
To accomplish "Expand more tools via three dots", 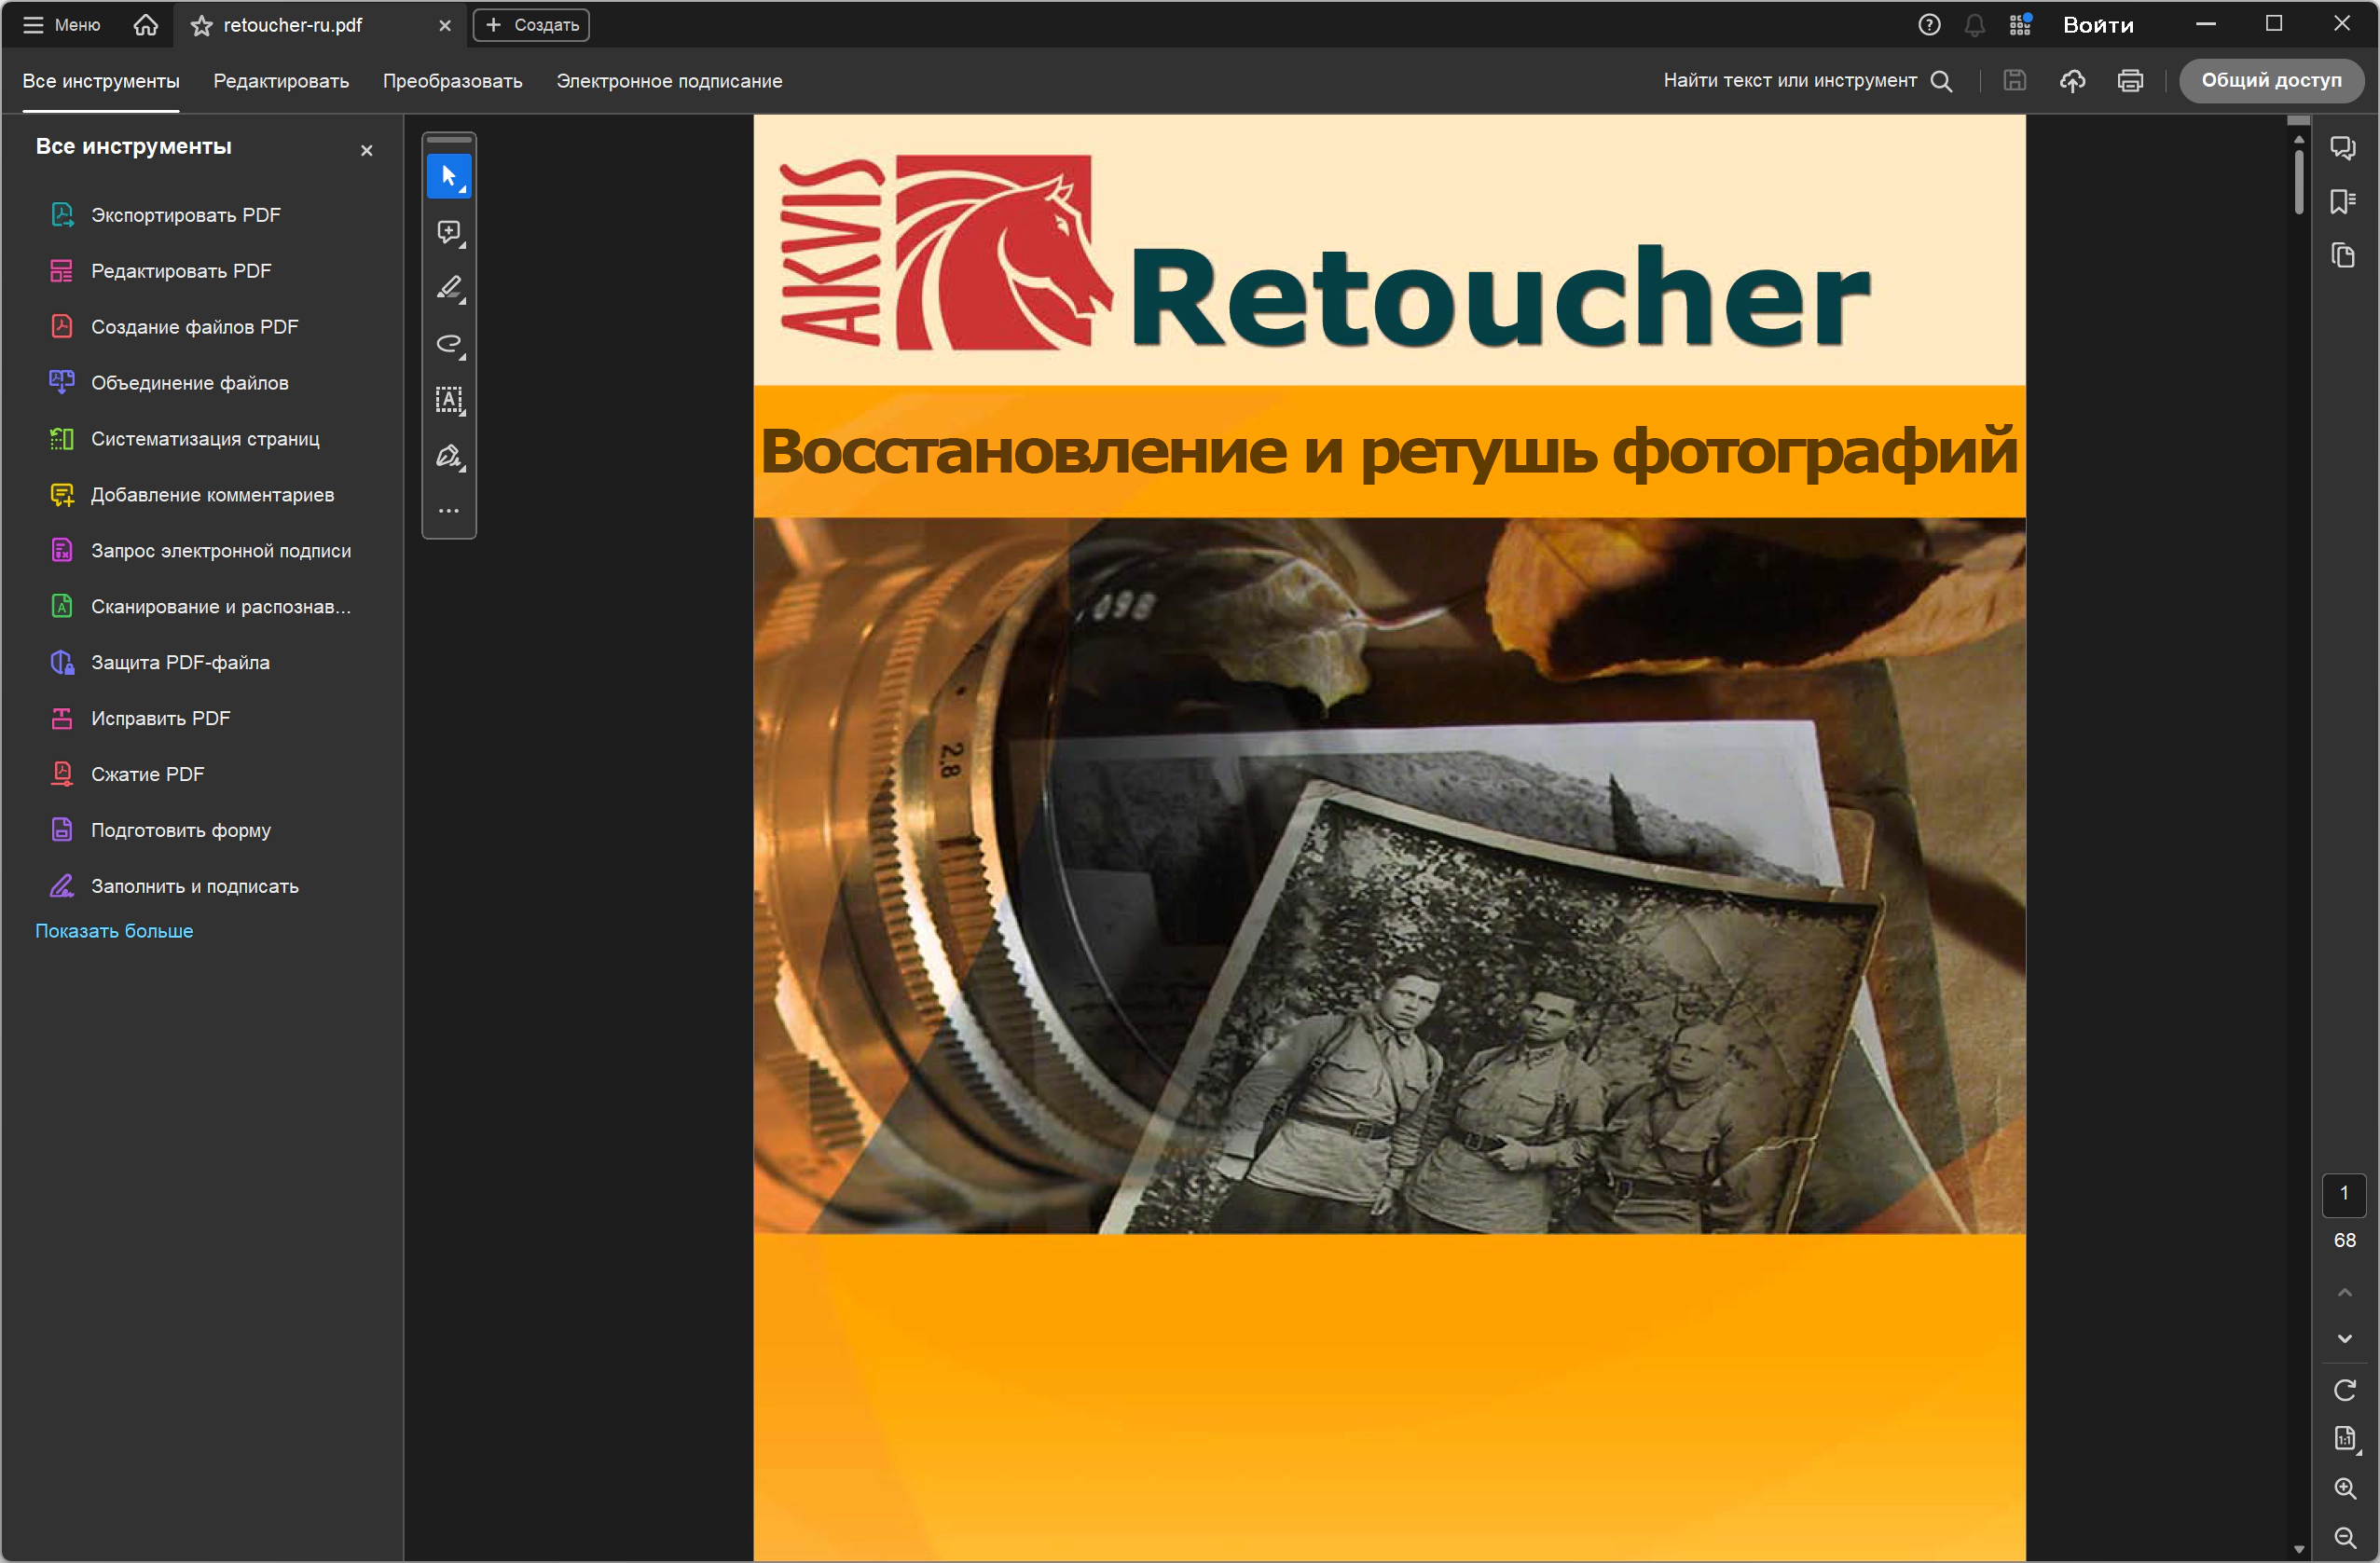I will pos(449,511).
